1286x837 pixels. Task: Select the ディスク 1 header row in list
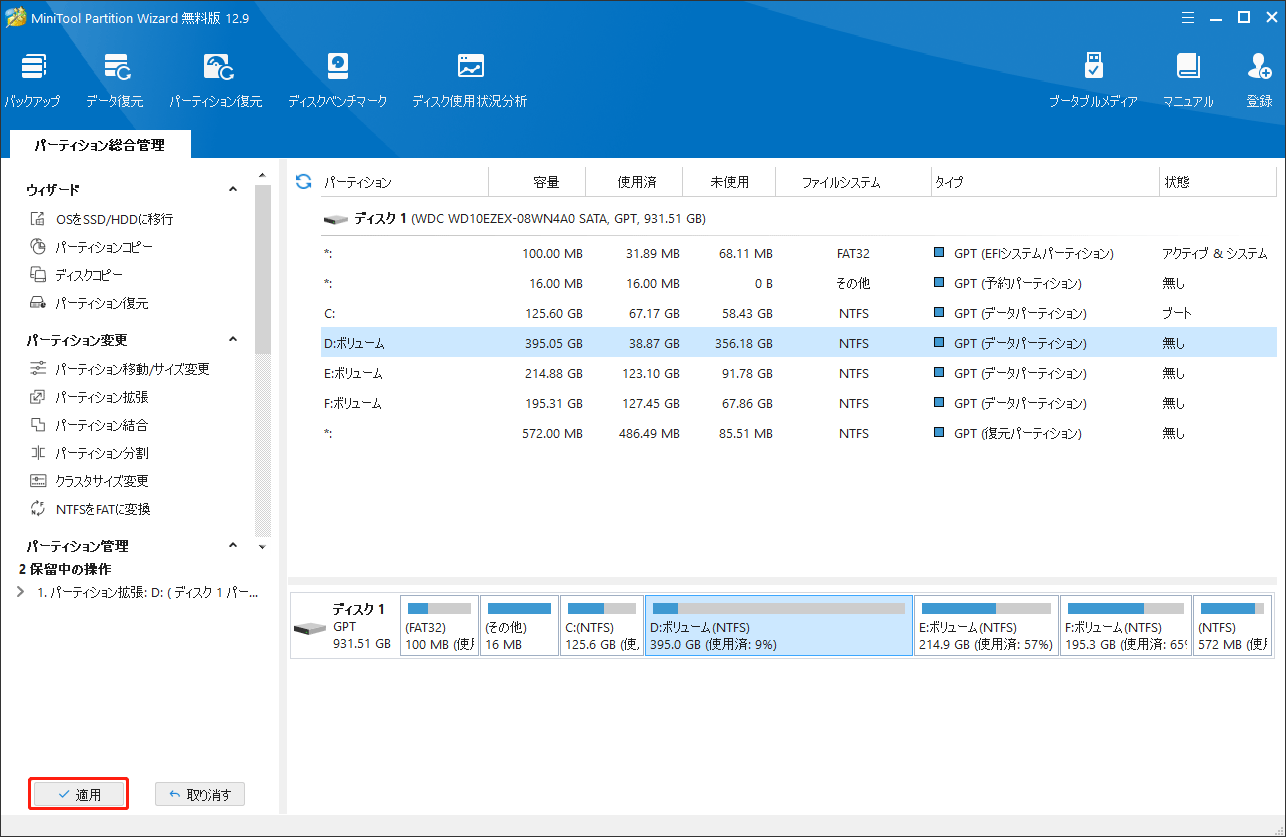pos(798,218)
